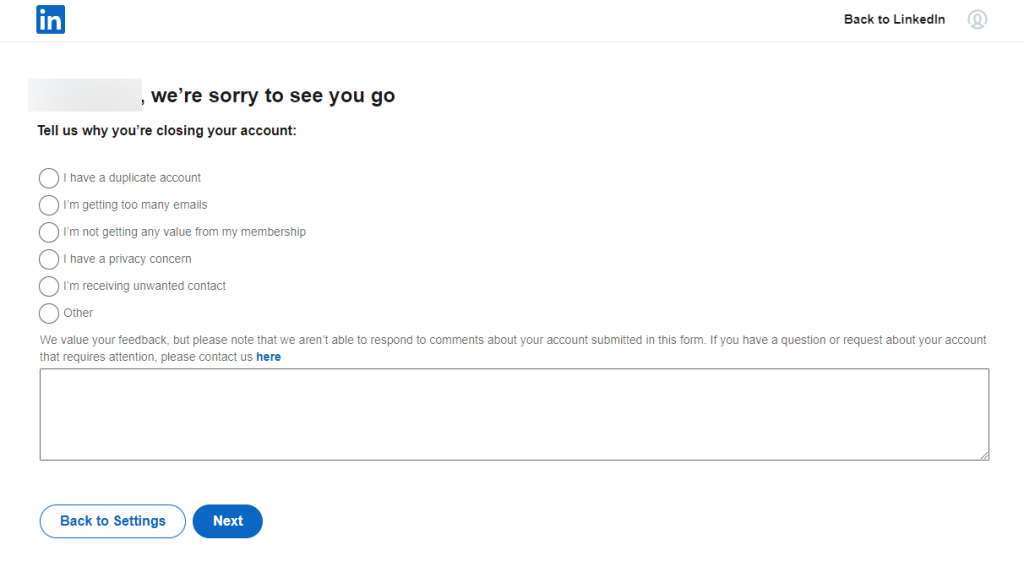Screen dimensions: 1024x578
Task: Select 'I'm receiving unwanted contact'
Action: coord(48,286)
